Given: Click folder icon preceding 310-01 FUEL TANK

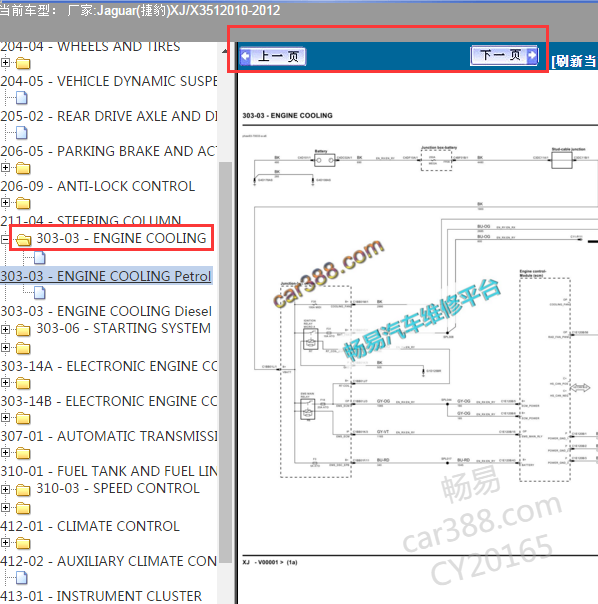Looking at the screenshot, I should [x=23, y=453].
